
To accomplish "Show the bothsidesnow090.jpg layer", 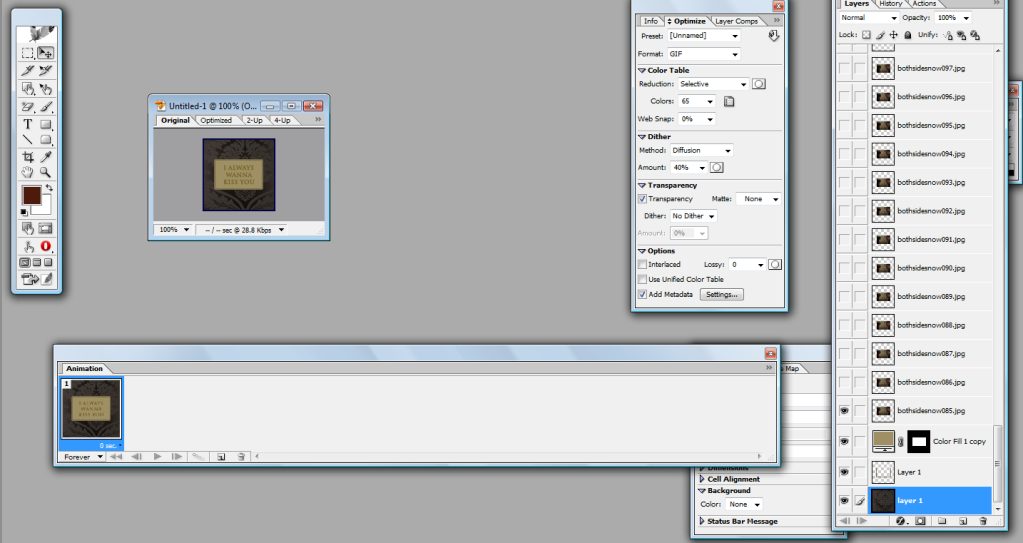I will click(x=844, y=268).
